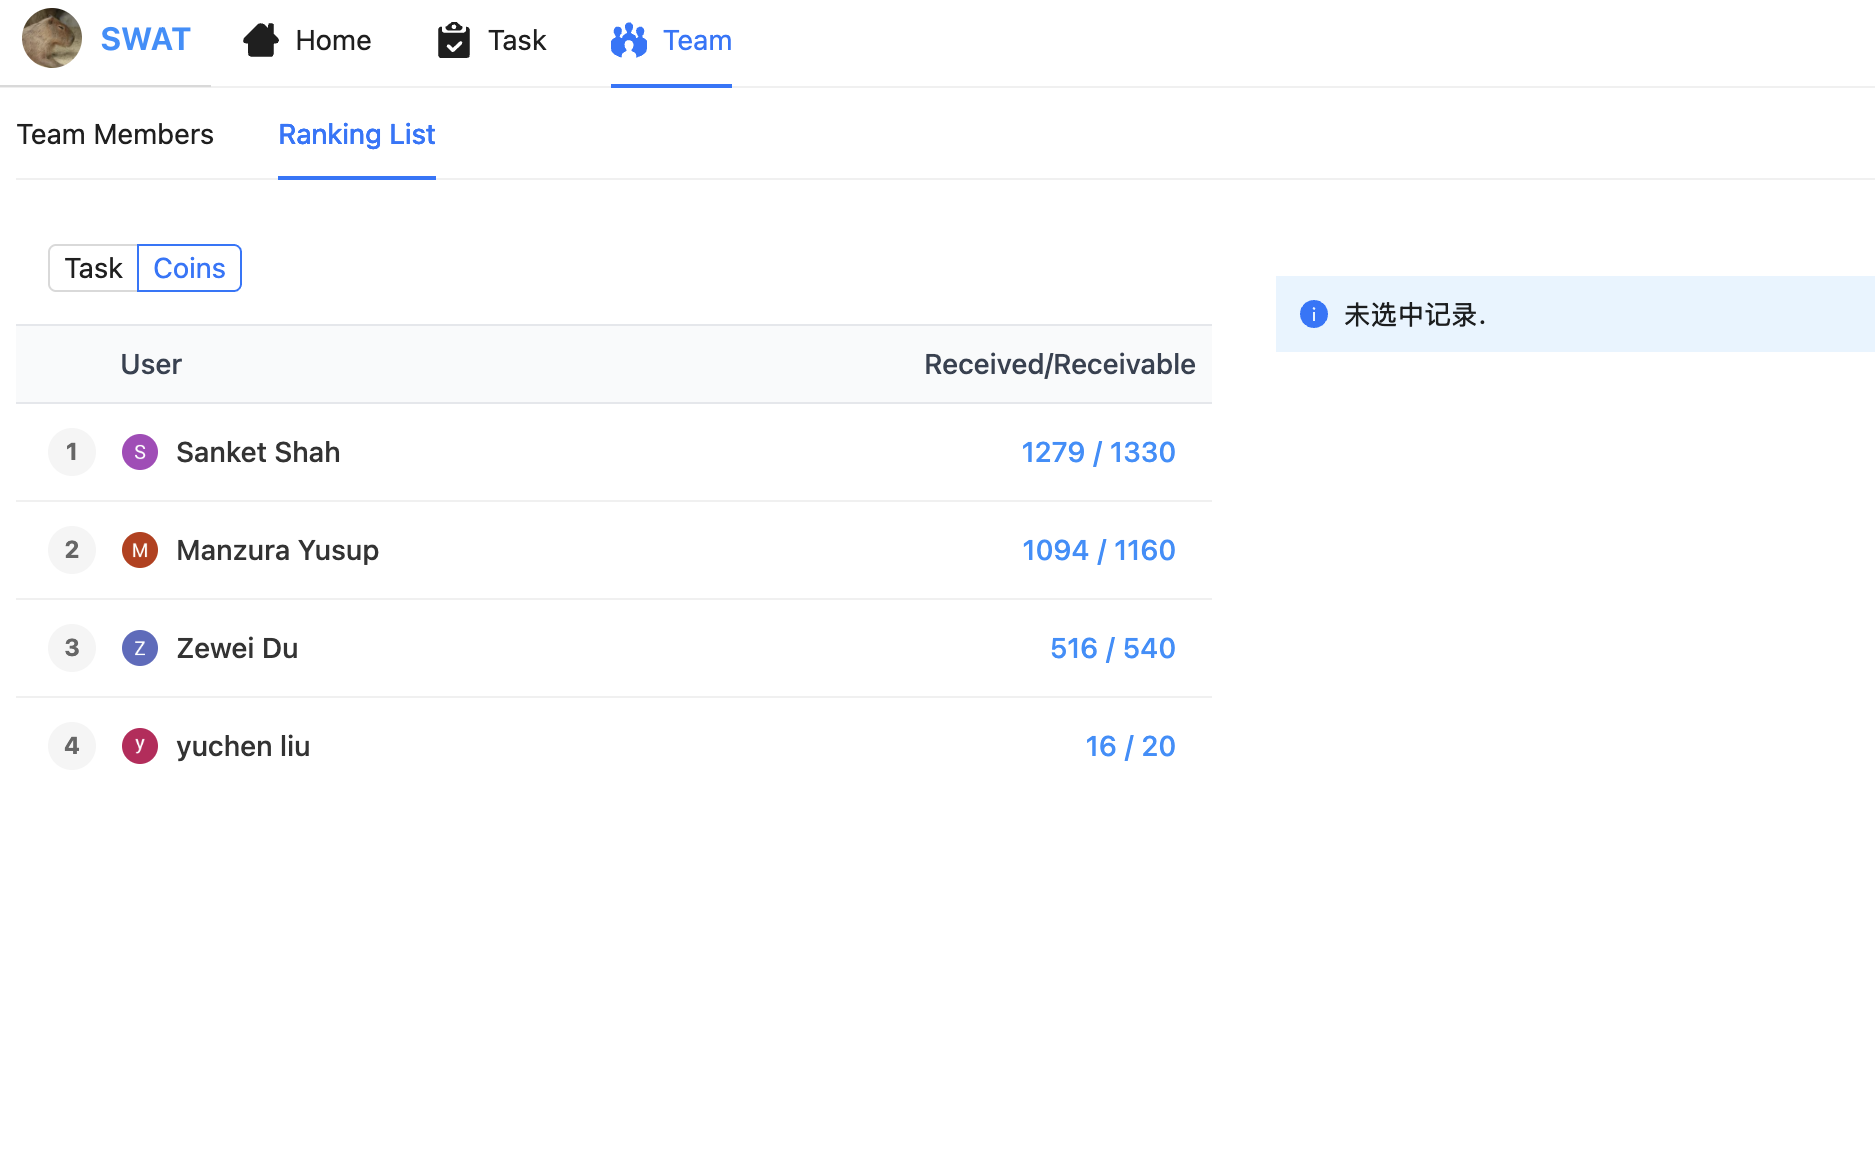
Task: Click yuchen liu's 16 / 20 value
Action: coord(1130,746)
